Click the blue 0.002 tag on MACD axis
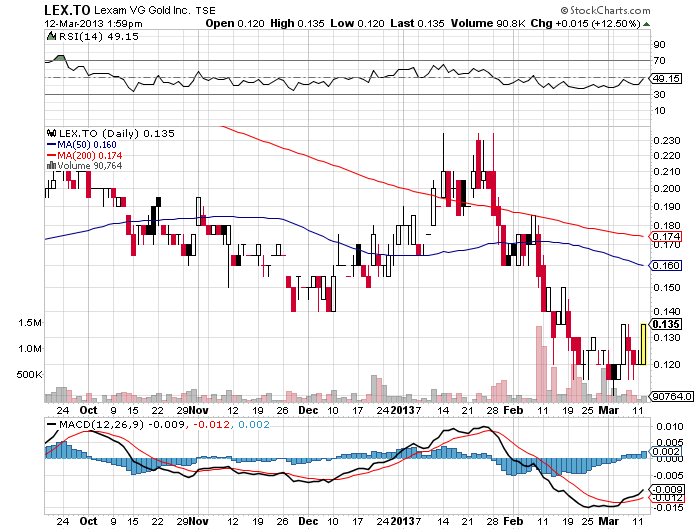This screenshot has width=700, height=530. [x=666, y=451]
